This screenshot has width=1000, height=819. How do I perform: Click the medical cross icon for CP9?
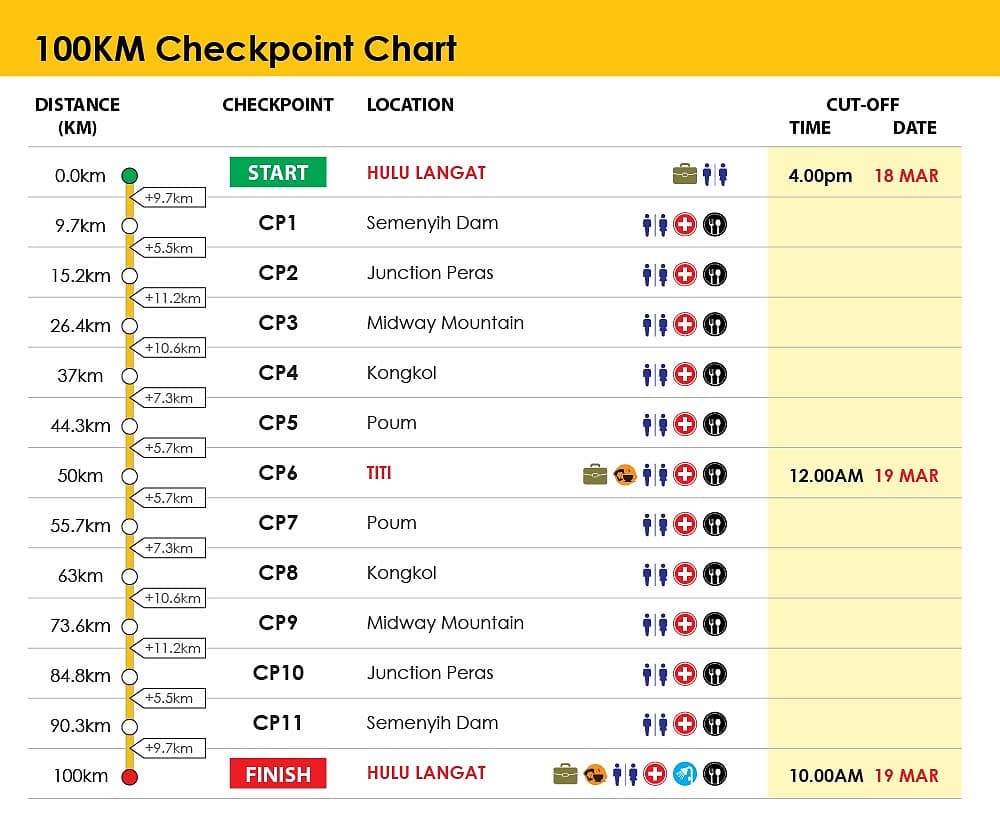pyautogui.click(x=685, y=624)
